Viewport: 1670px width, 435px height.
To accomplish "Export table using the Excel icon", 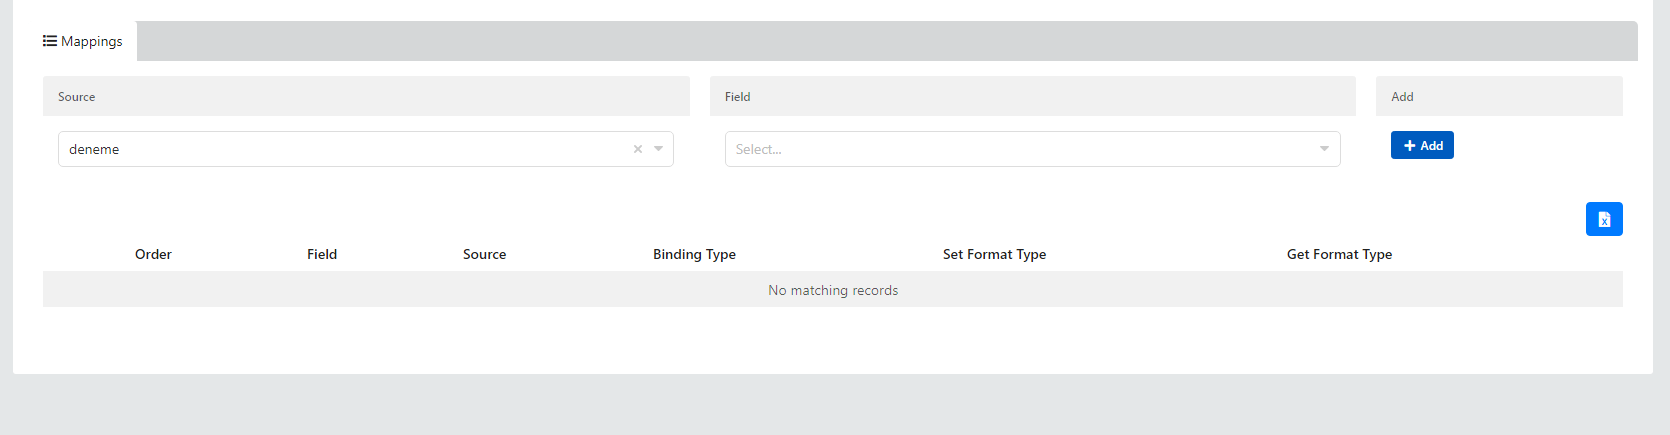I will [x=1604, y=219].
